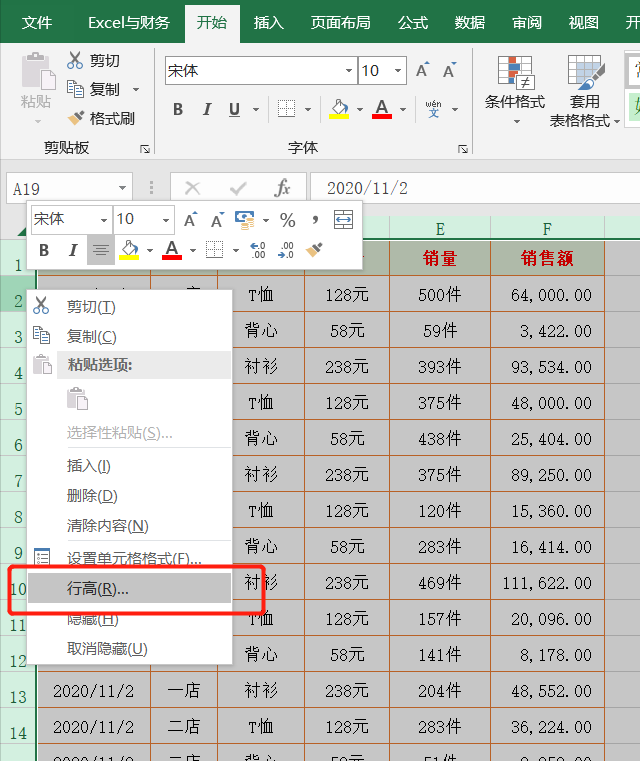Open the ribbon font name dropdown 宋体
The width and height of the screenshot is (640, 761).
[348, 71]
